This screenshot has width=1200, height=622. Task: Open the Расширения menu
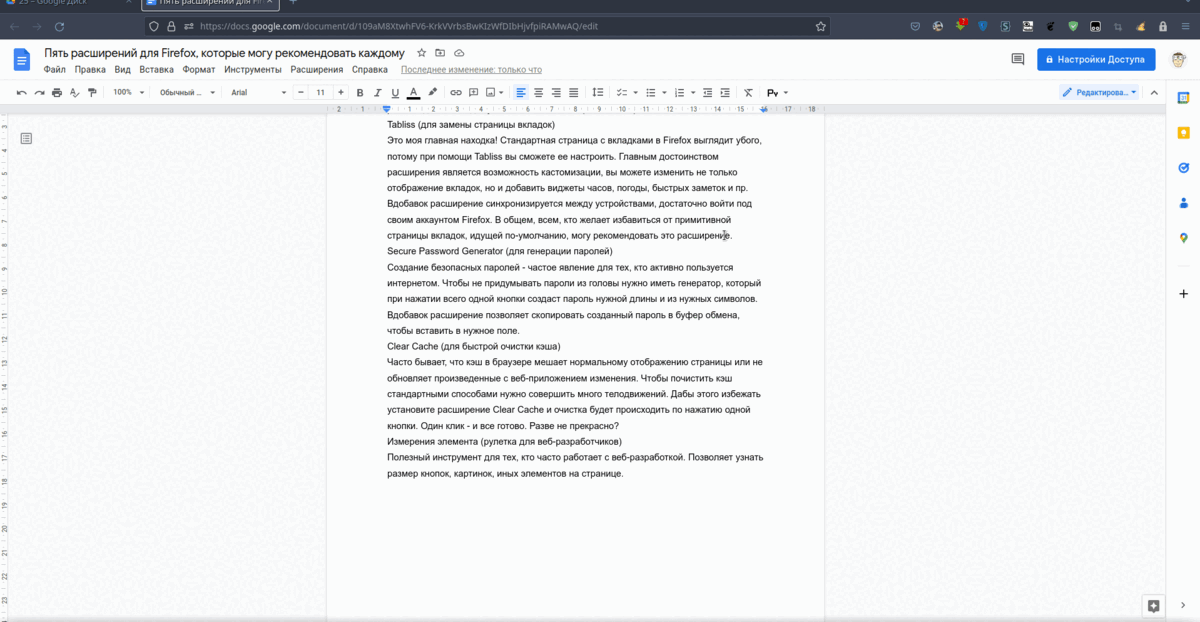pyautogui.click(x=317, y=70)
